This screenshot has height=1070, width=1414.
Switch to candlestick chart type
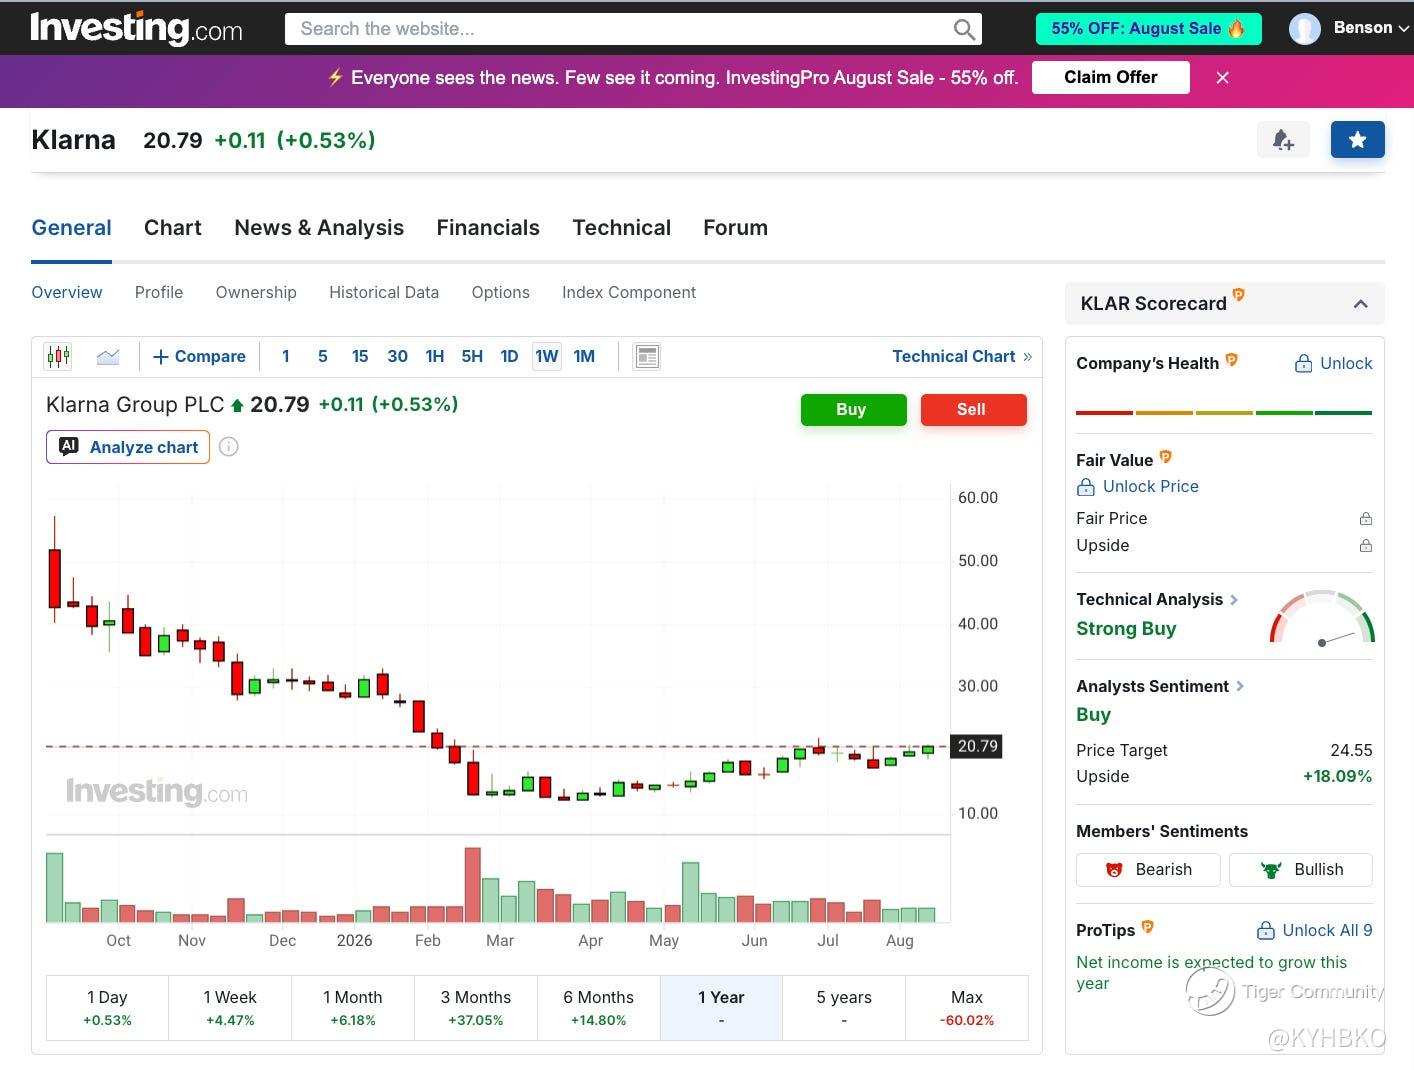(x=58, y=356)
